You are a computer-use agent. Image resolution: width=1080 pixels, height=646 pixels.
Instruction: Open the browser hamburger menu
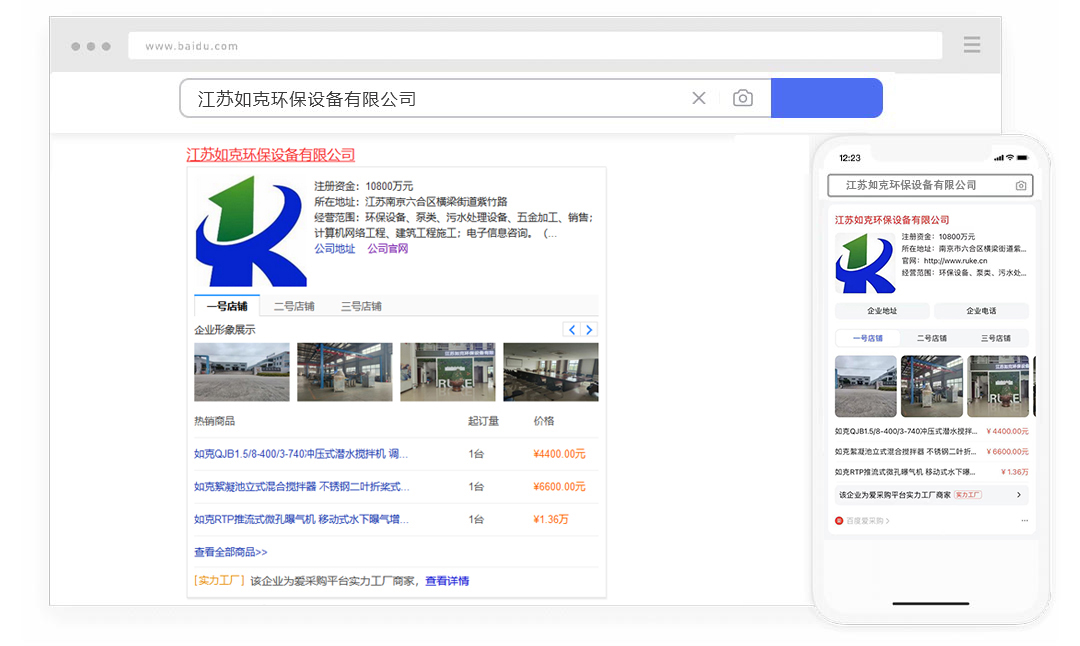tap(972, 45)
